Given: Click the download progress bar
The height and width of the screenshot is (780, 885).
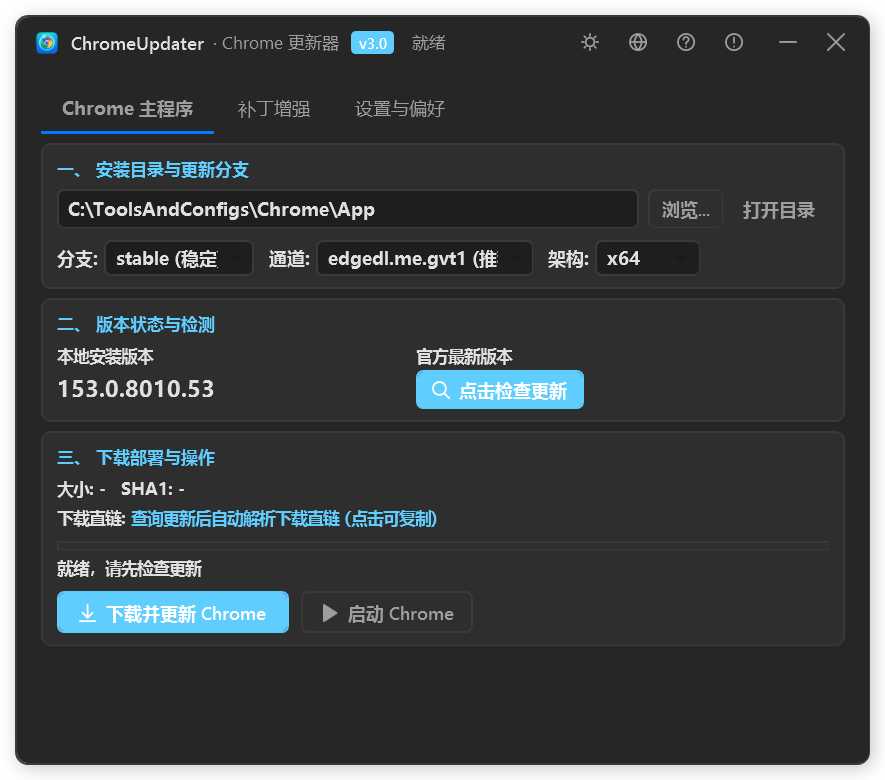Looking at the screenshot, I should coord(442,546).
